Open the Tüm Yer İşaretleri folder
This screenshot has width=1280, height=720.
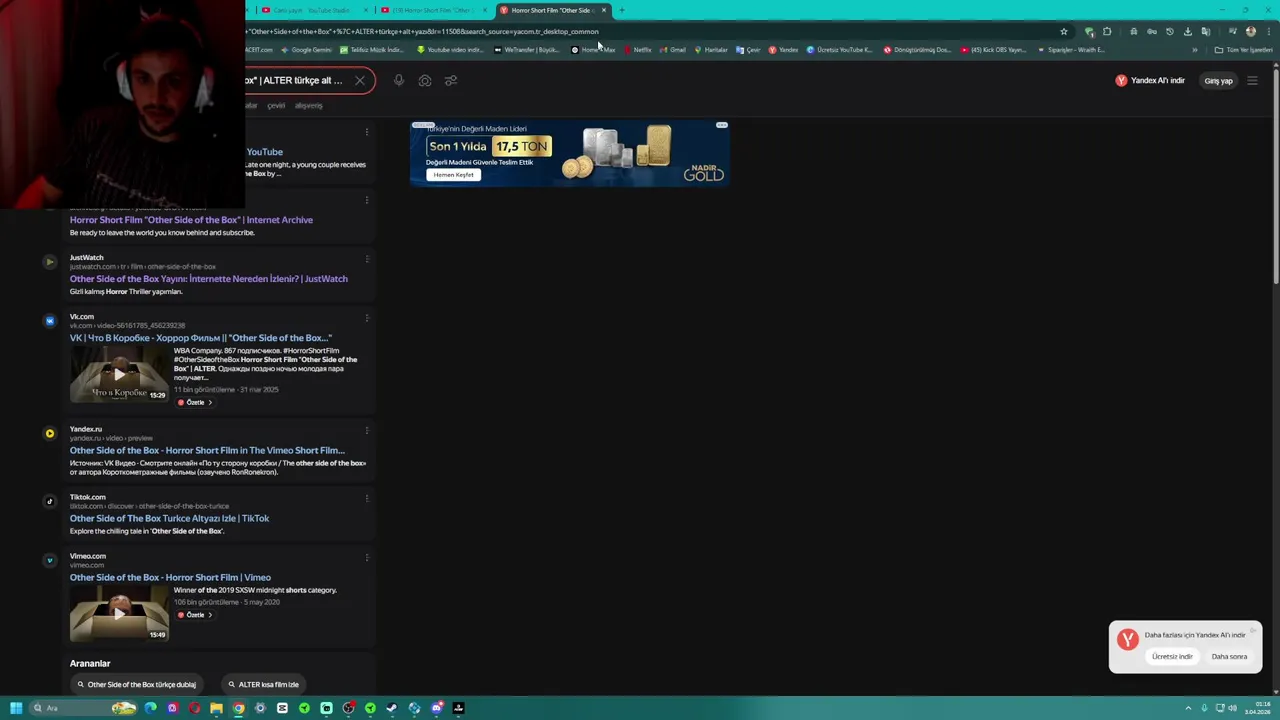tap(1244, 50)
